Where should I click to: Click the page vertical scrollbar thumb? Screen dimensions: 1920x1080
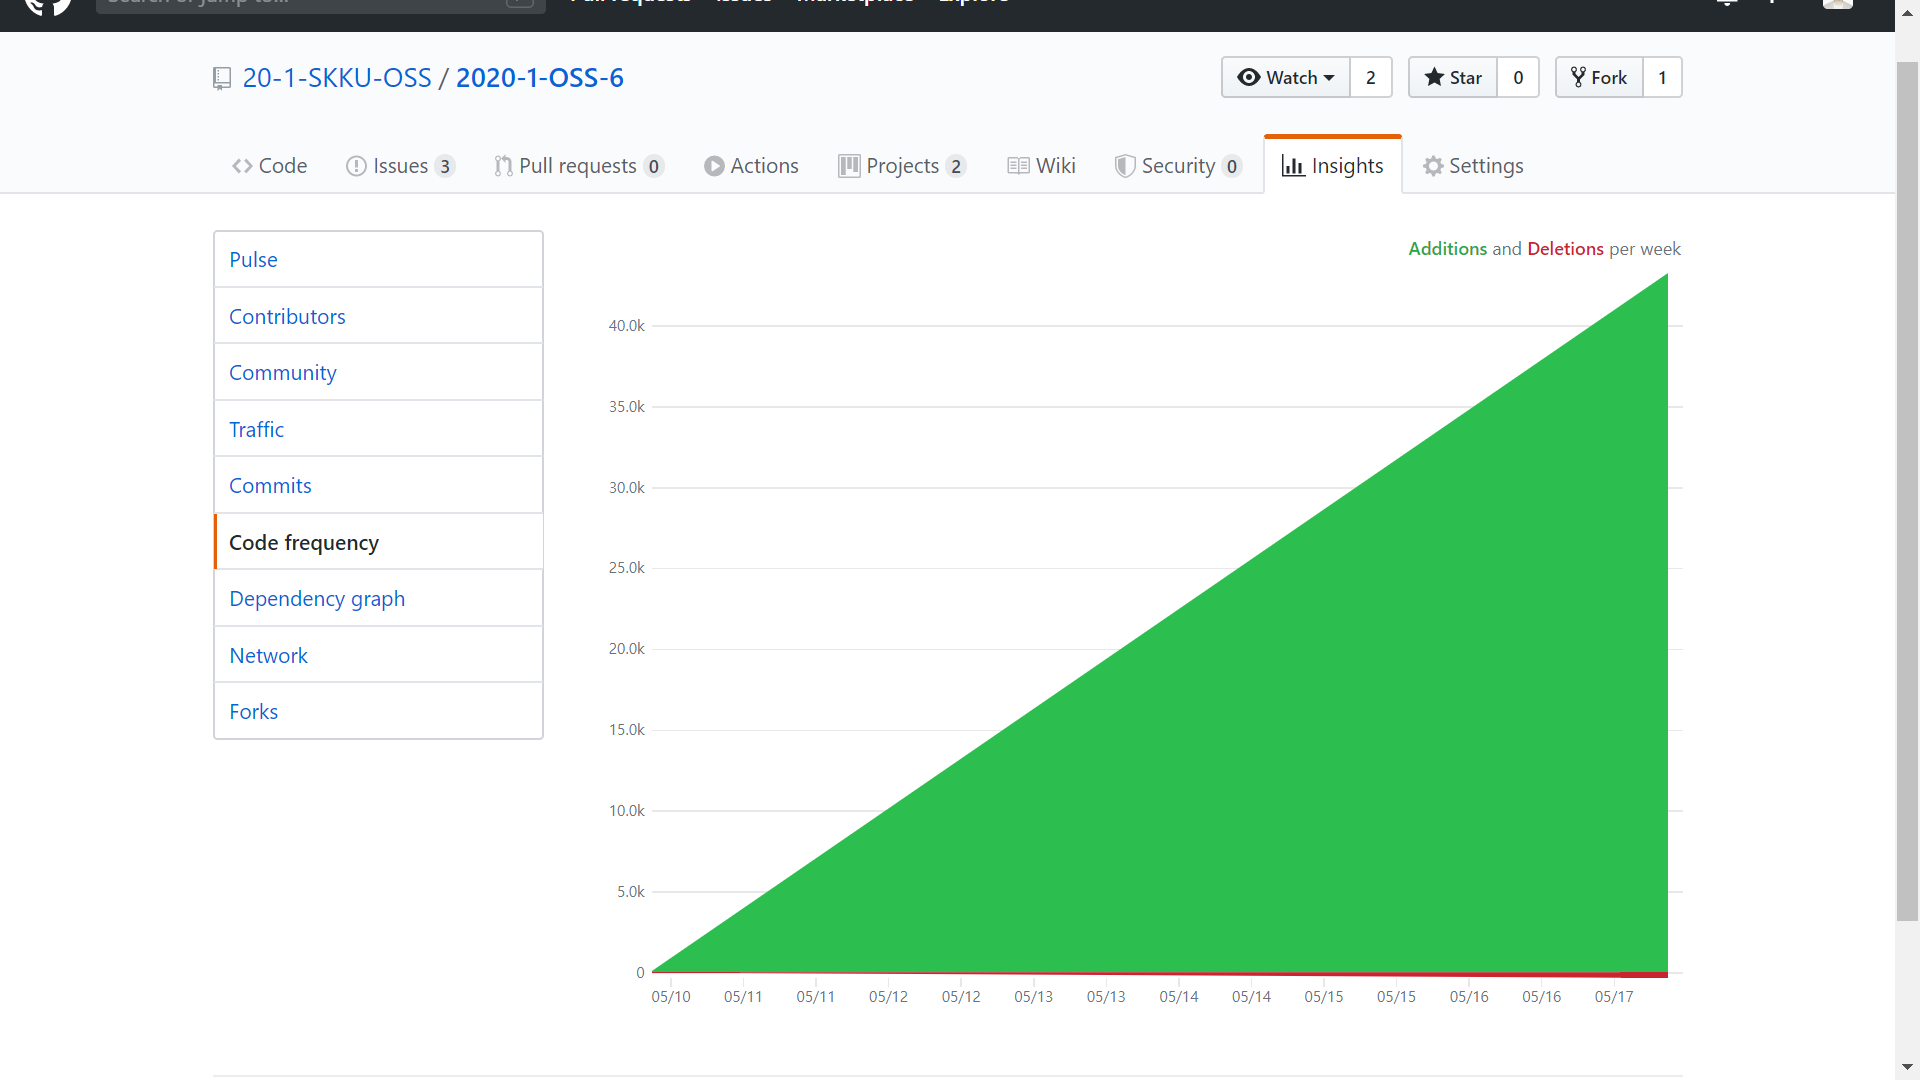(x=1907, y=490)
